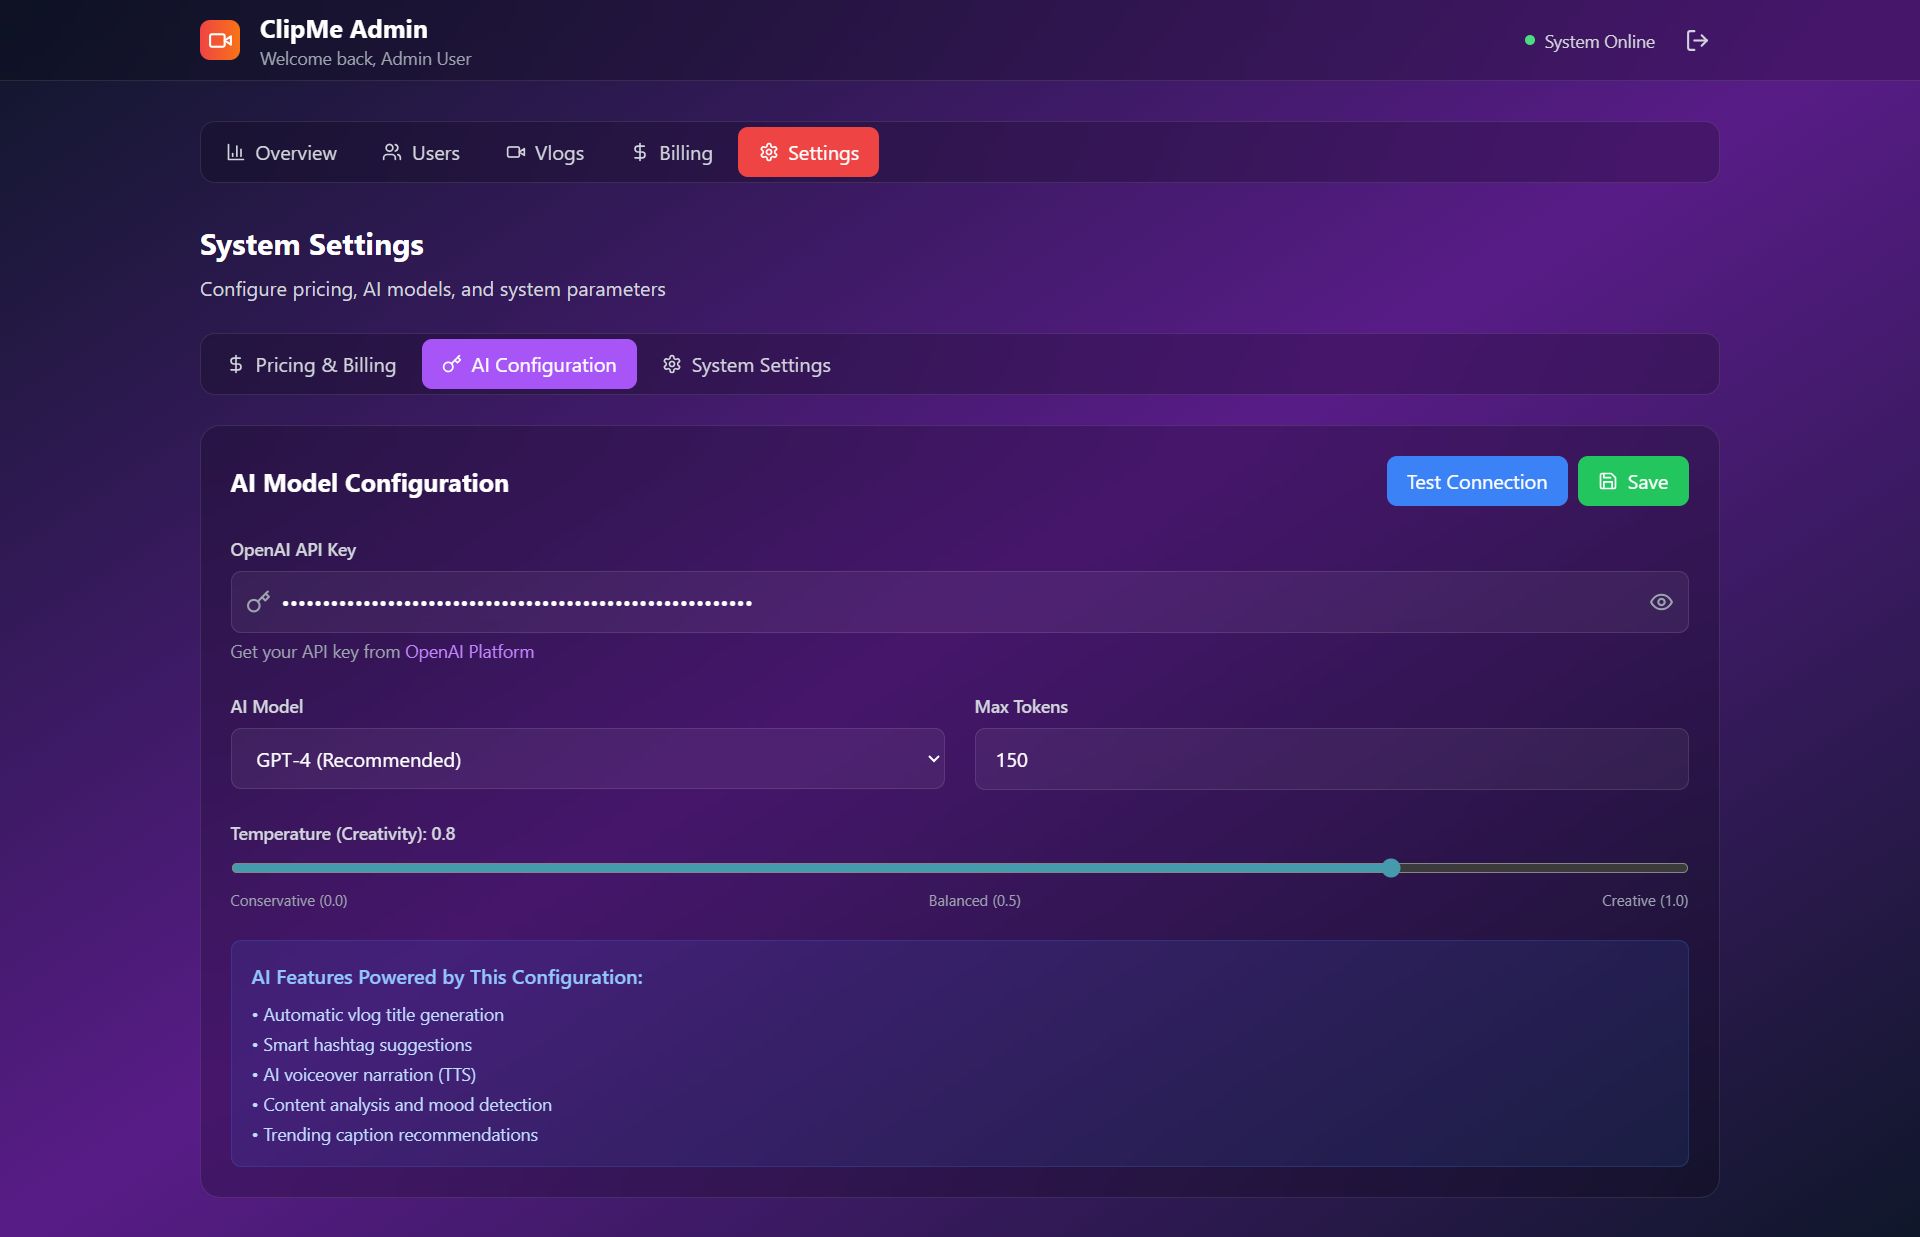Click the gear icon on the Settings tab
The width and height of the screenshot is (1920, 1237).
click(768, 152)
